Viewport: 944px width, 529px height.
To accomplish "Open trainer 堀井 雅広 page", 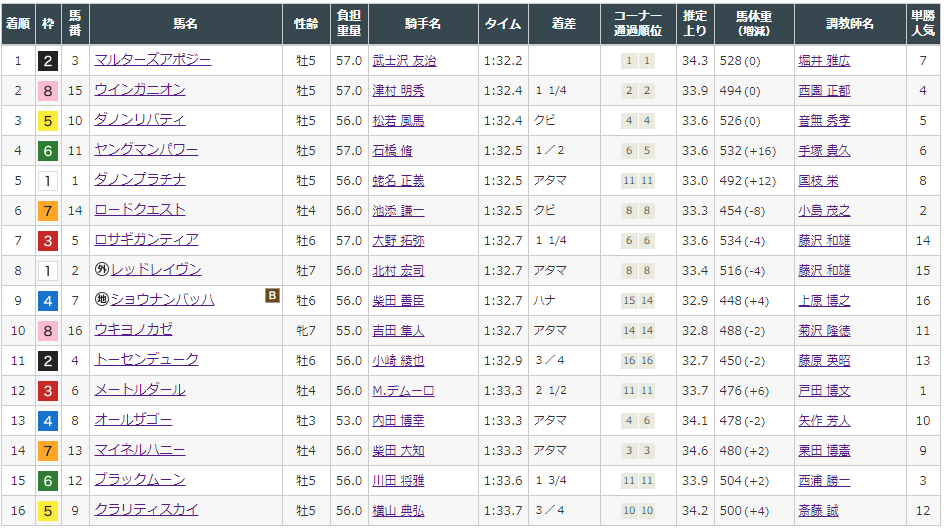I will coord(824,61).
